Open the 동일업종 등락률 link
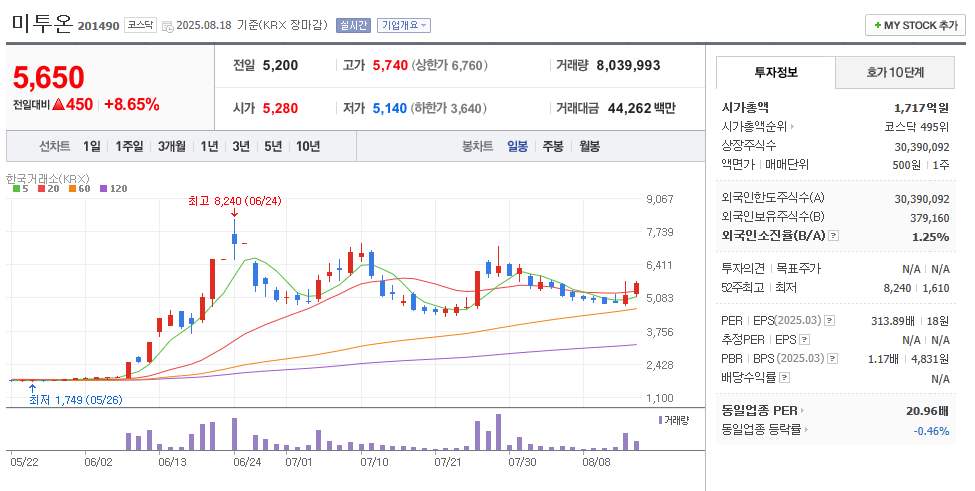975x491 pixels. point(764,429)
